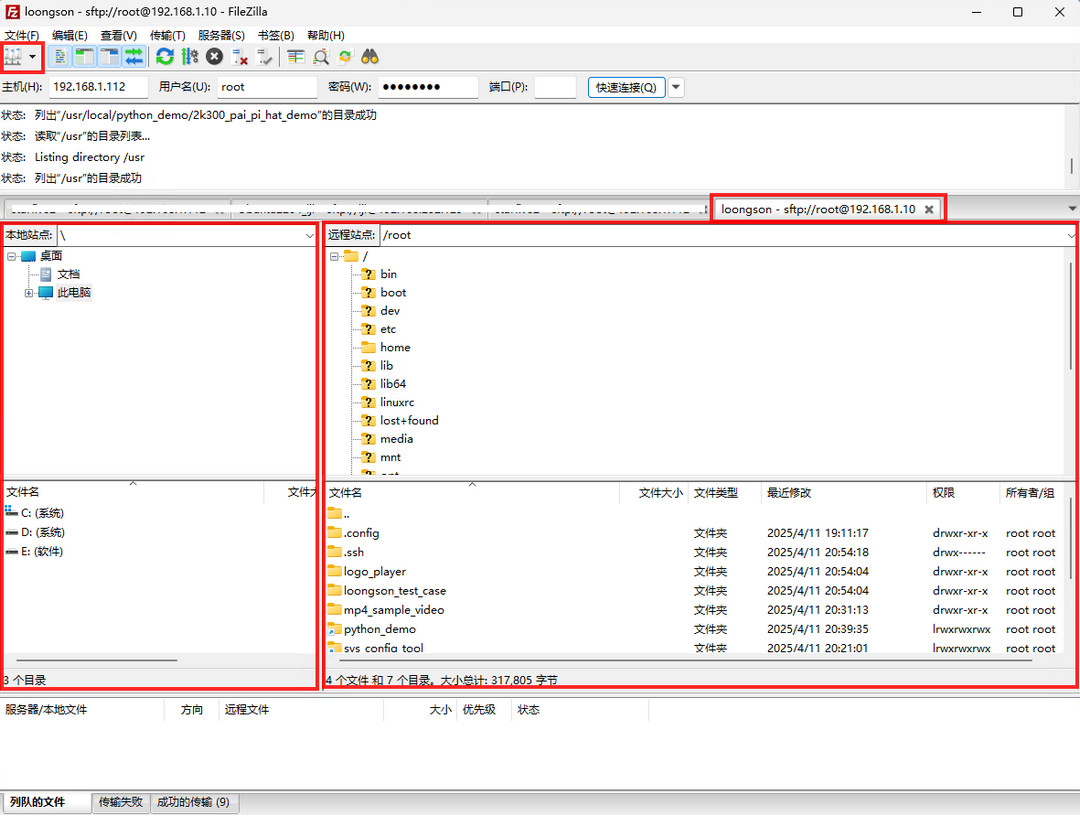Refresh the file and folder lists
This screenshot has width=1080, height=816.
[165, 57]
